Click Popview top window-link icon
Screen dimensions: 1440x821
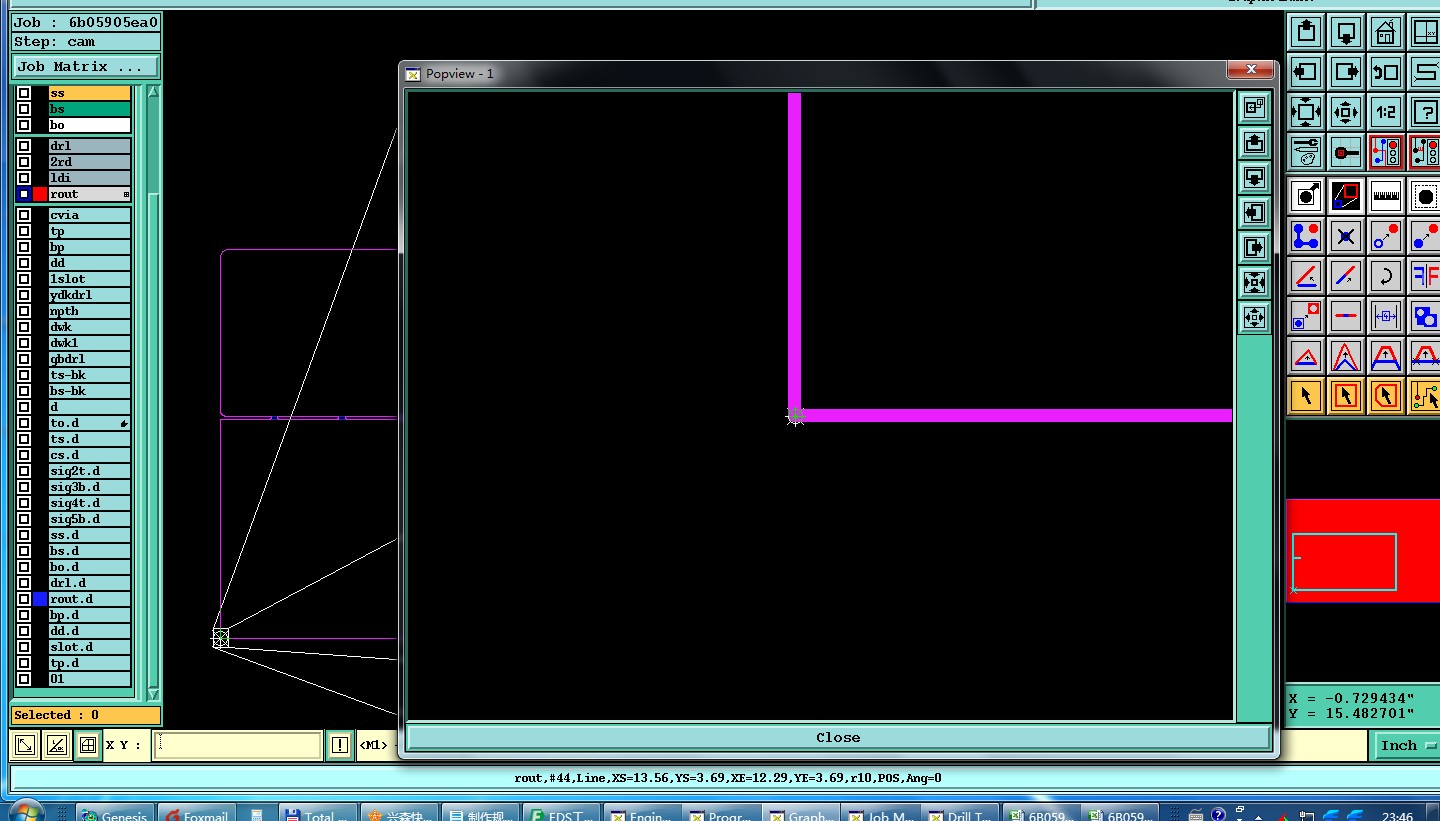tap(1254, 108)
